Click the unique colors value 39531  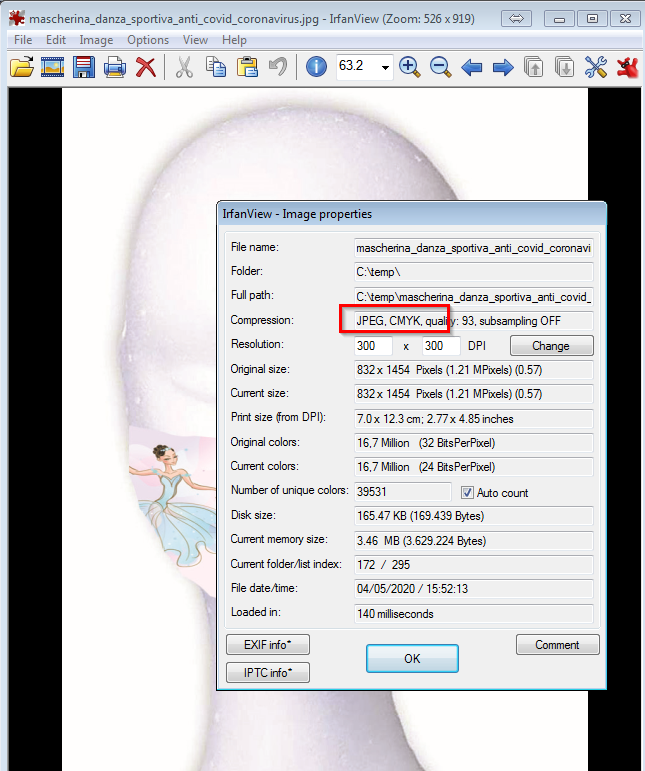pyautogui.click(x=403, y=492)
